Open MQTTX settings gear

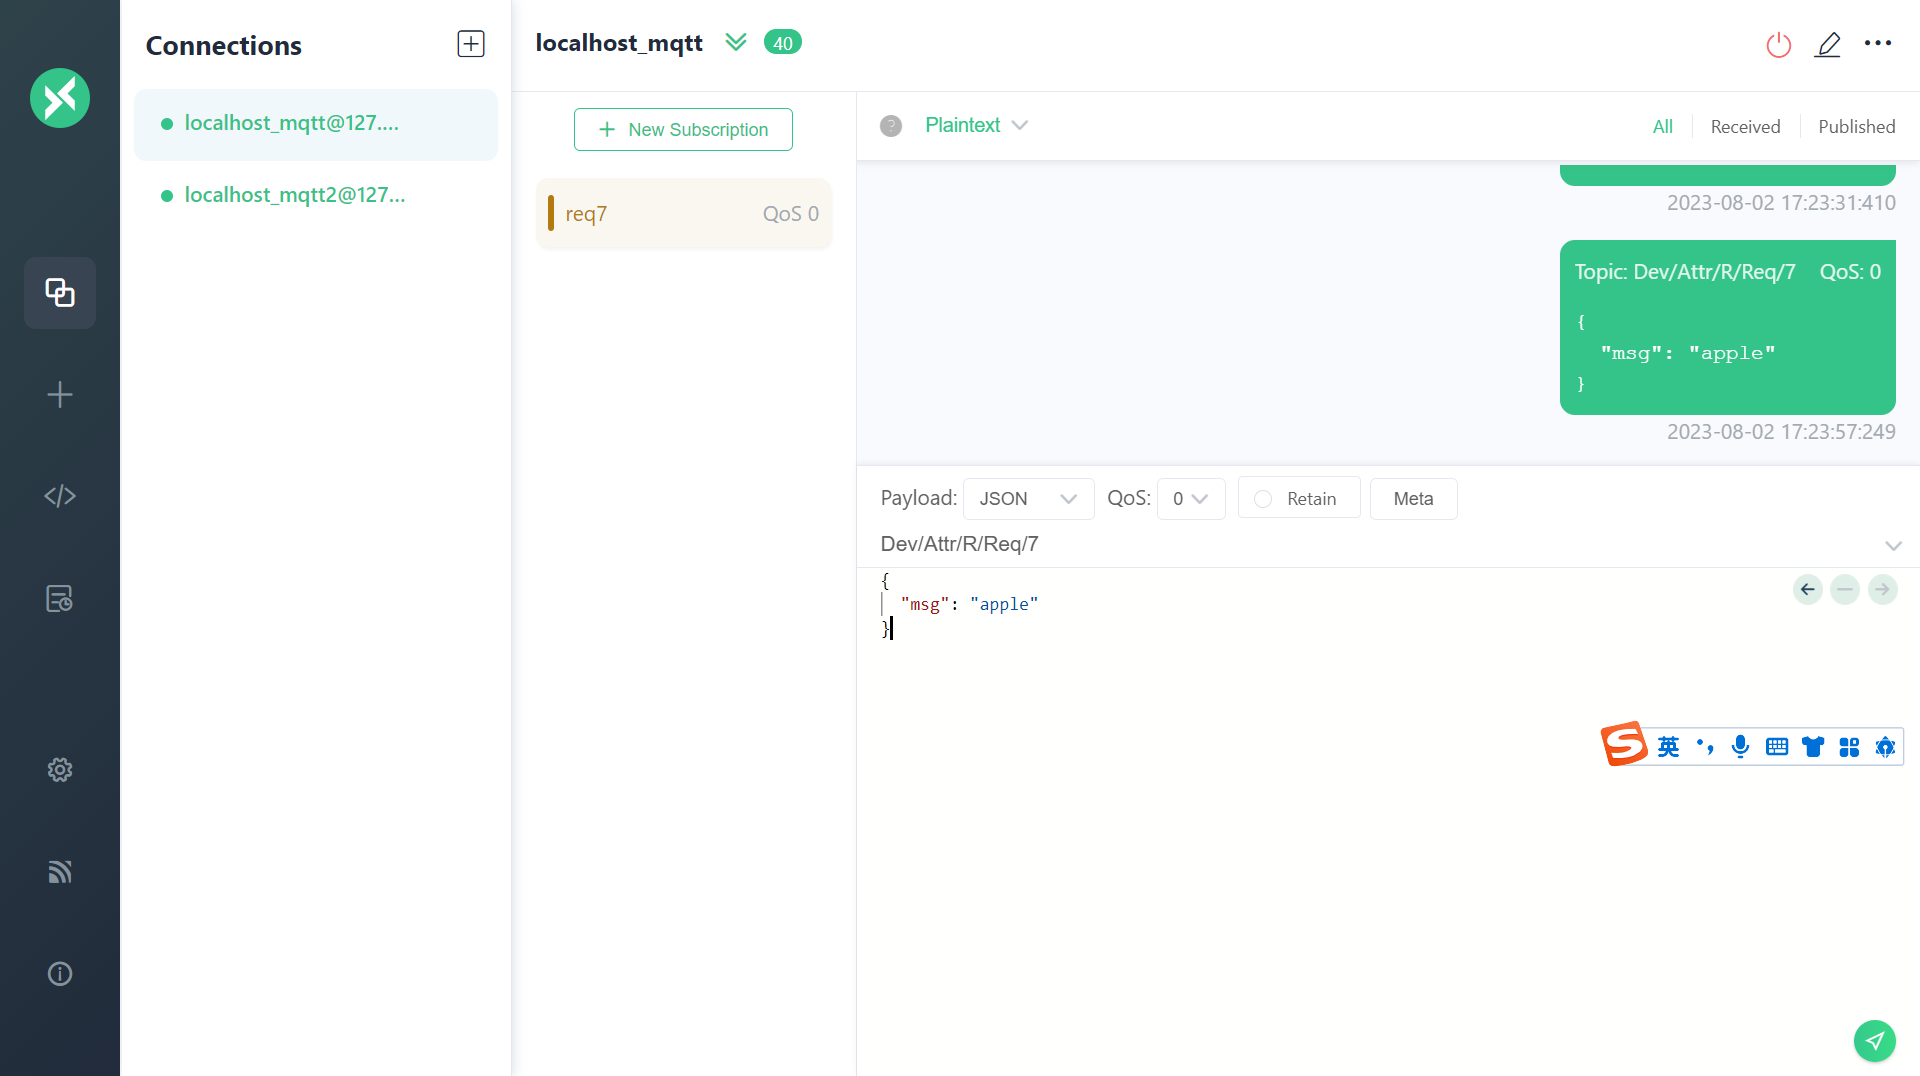pos(59,770)
